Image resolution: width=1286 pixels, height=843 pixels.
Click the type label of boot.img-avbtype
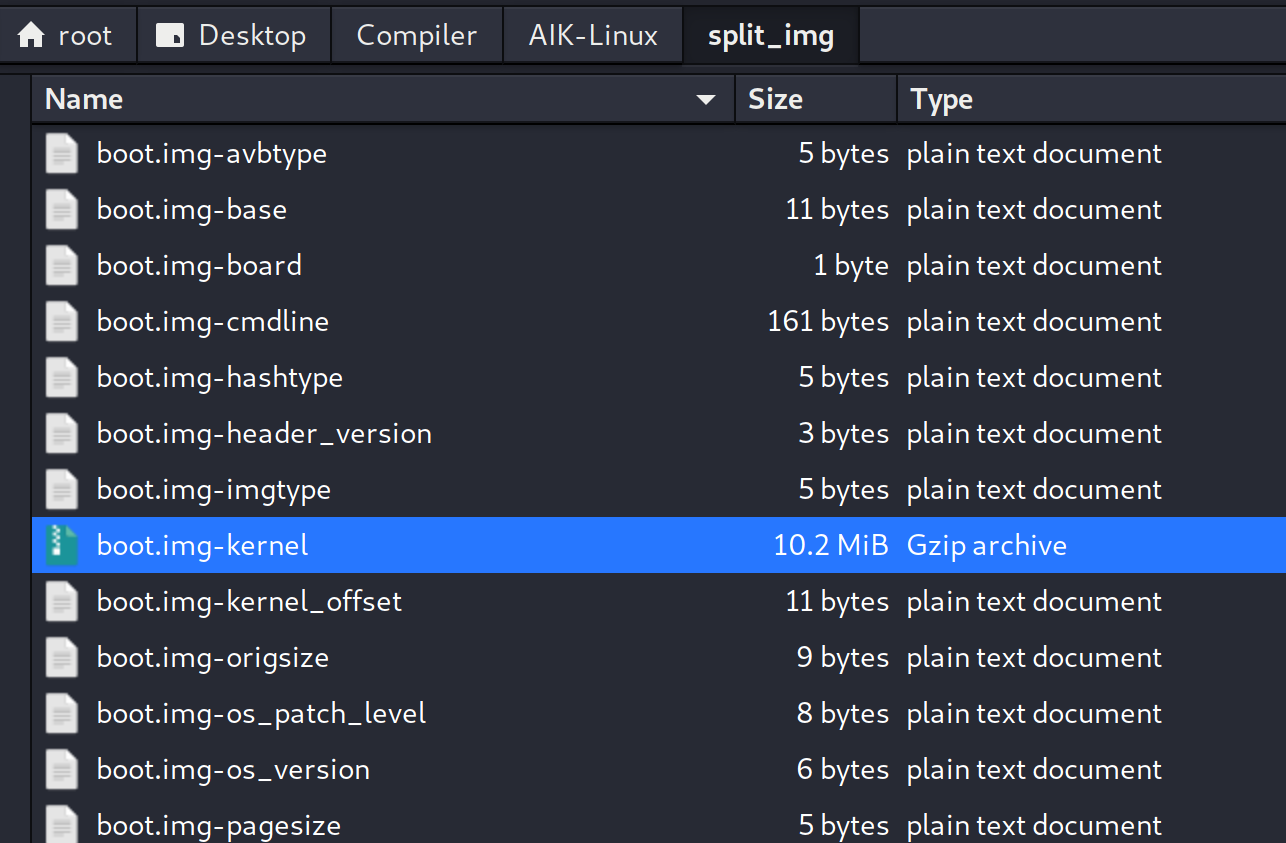coord(1034,154)
